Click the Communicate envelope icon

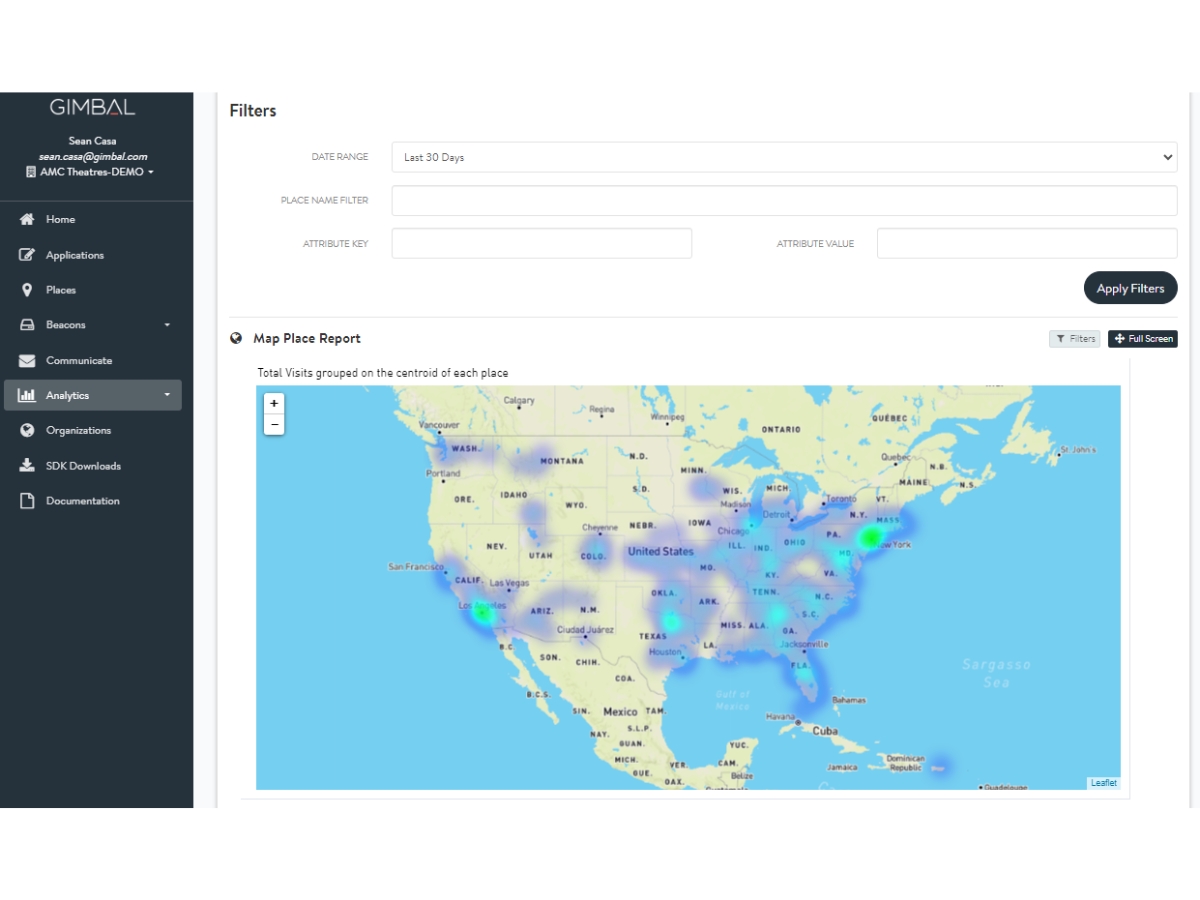click(x=27, y=360)
